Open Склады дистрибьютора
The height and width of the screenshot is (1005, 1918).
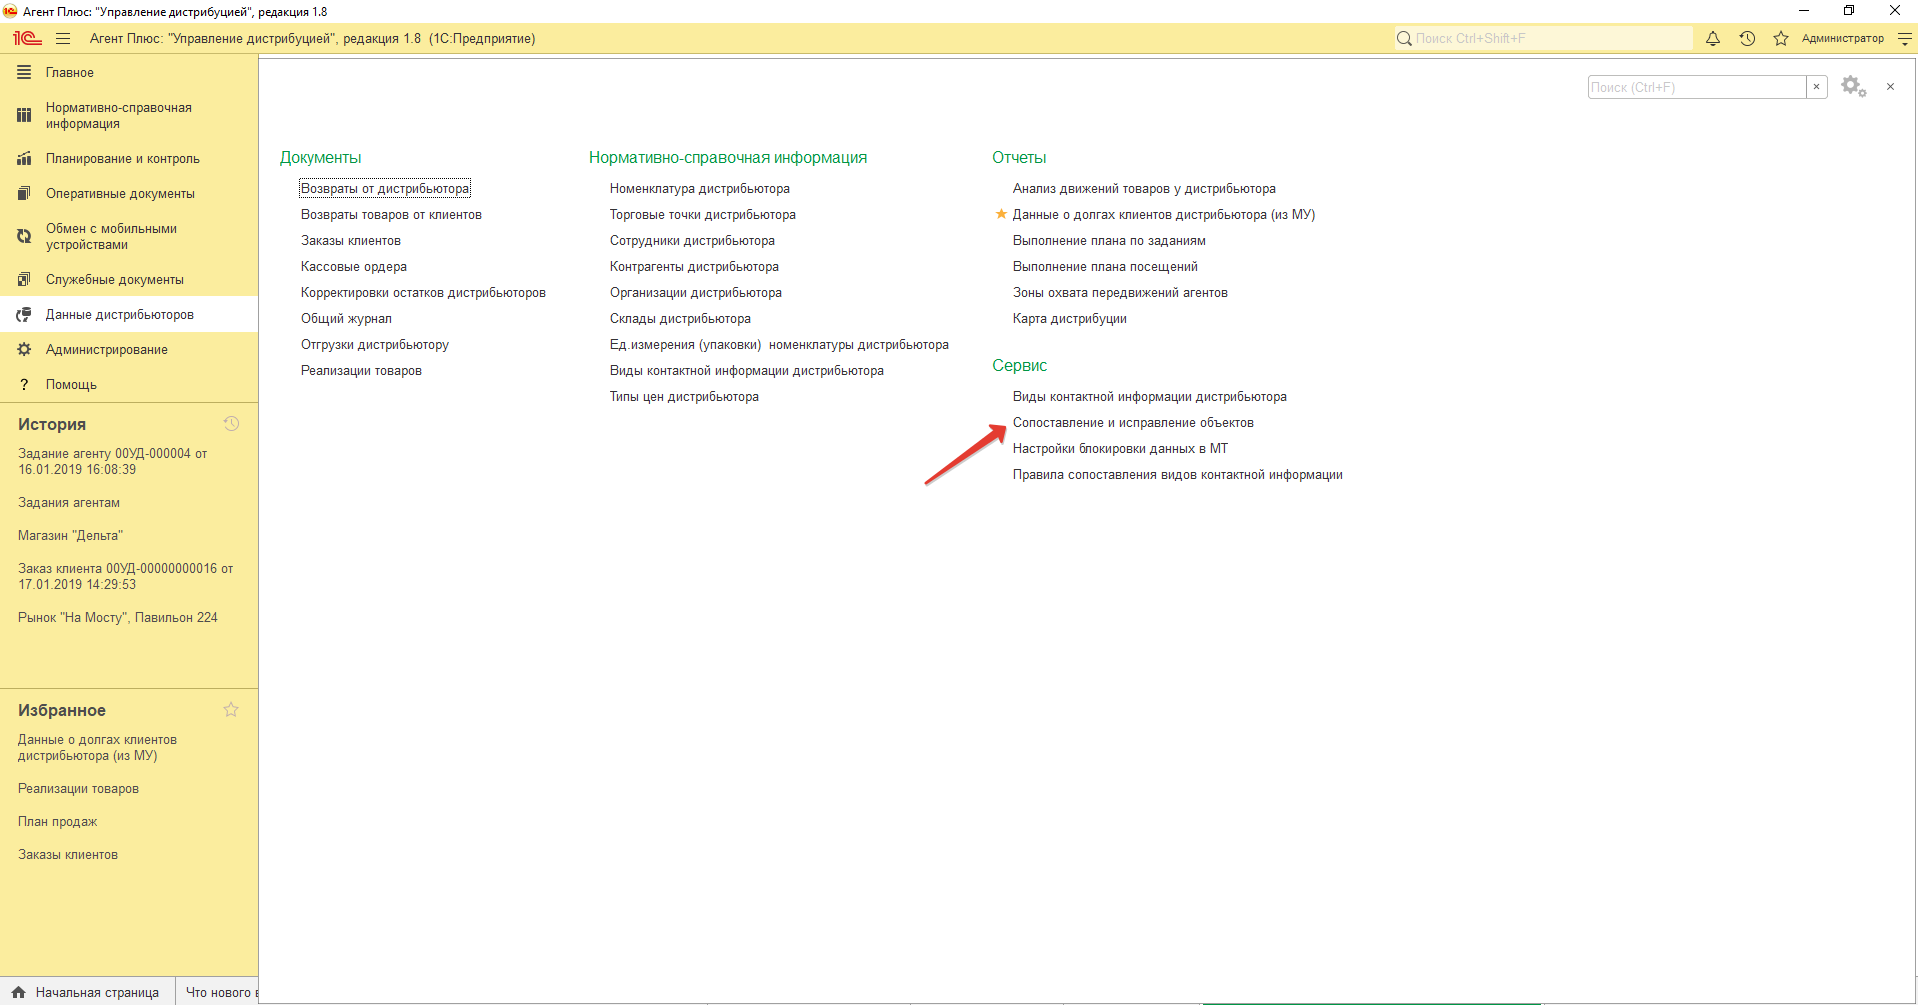(x=680, y=318)
